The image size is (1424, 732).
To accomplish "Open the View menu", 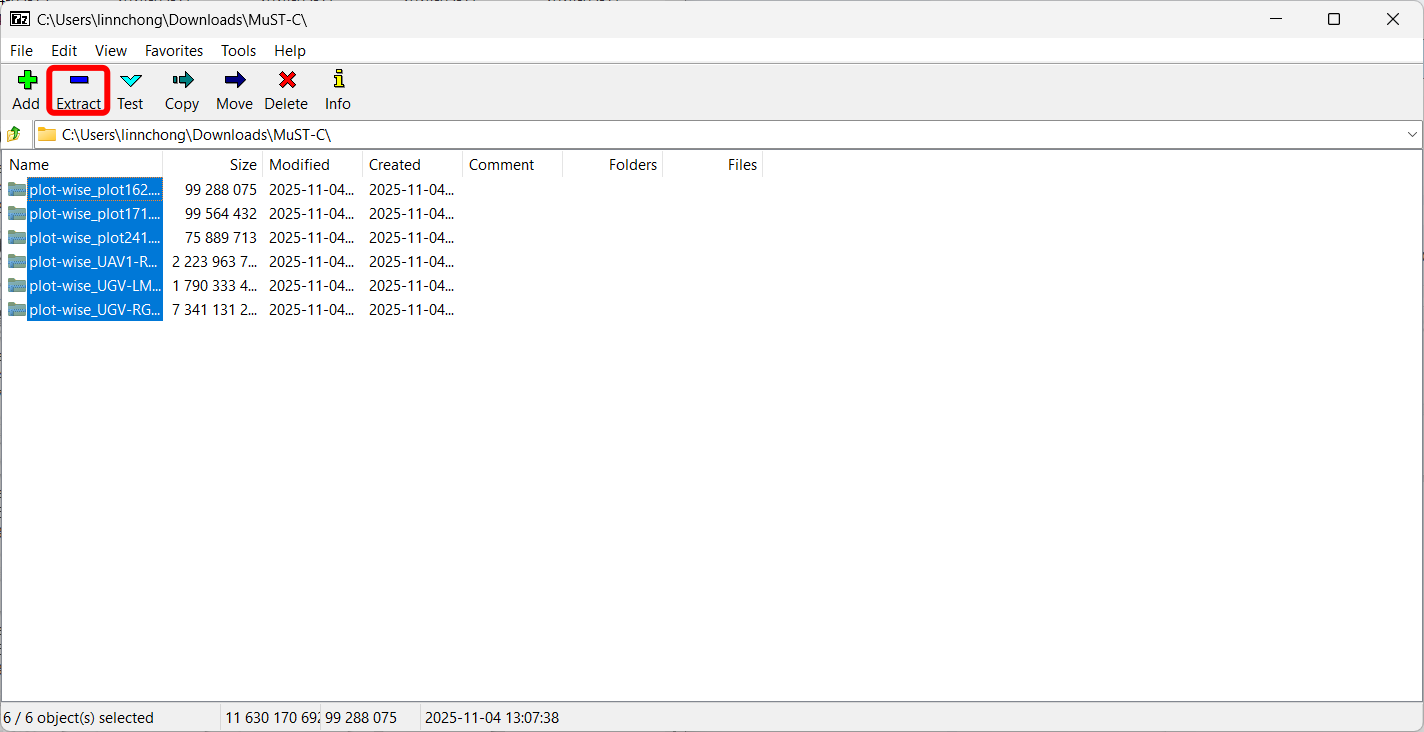I will click(111, 51).
